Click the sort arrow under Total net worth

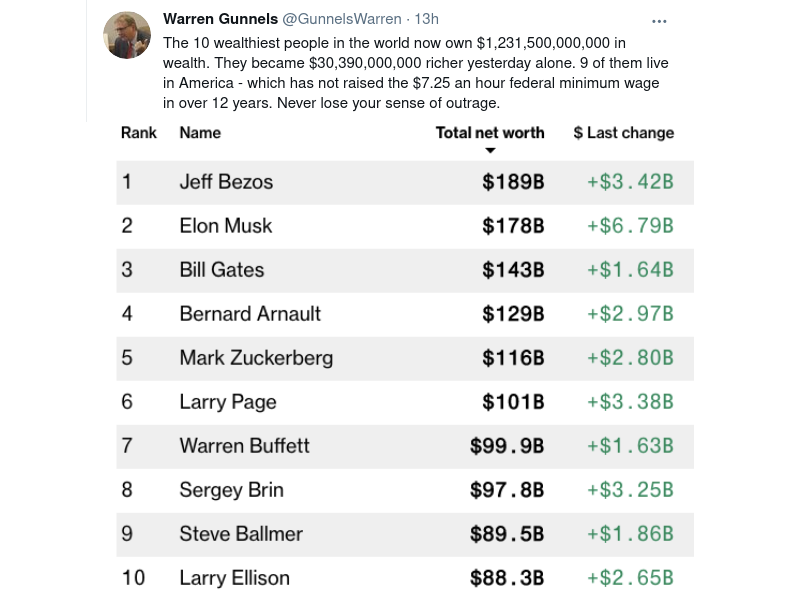[x=490, y=151]
